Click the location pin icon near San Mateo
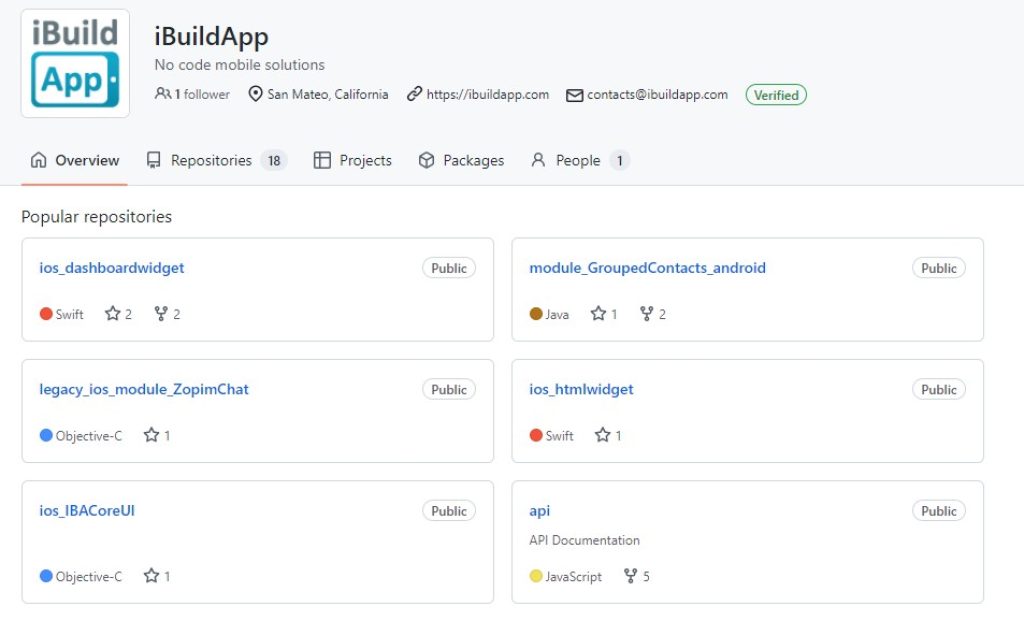The width and height of the screenshot is (1024, 621). pos(254,94)
